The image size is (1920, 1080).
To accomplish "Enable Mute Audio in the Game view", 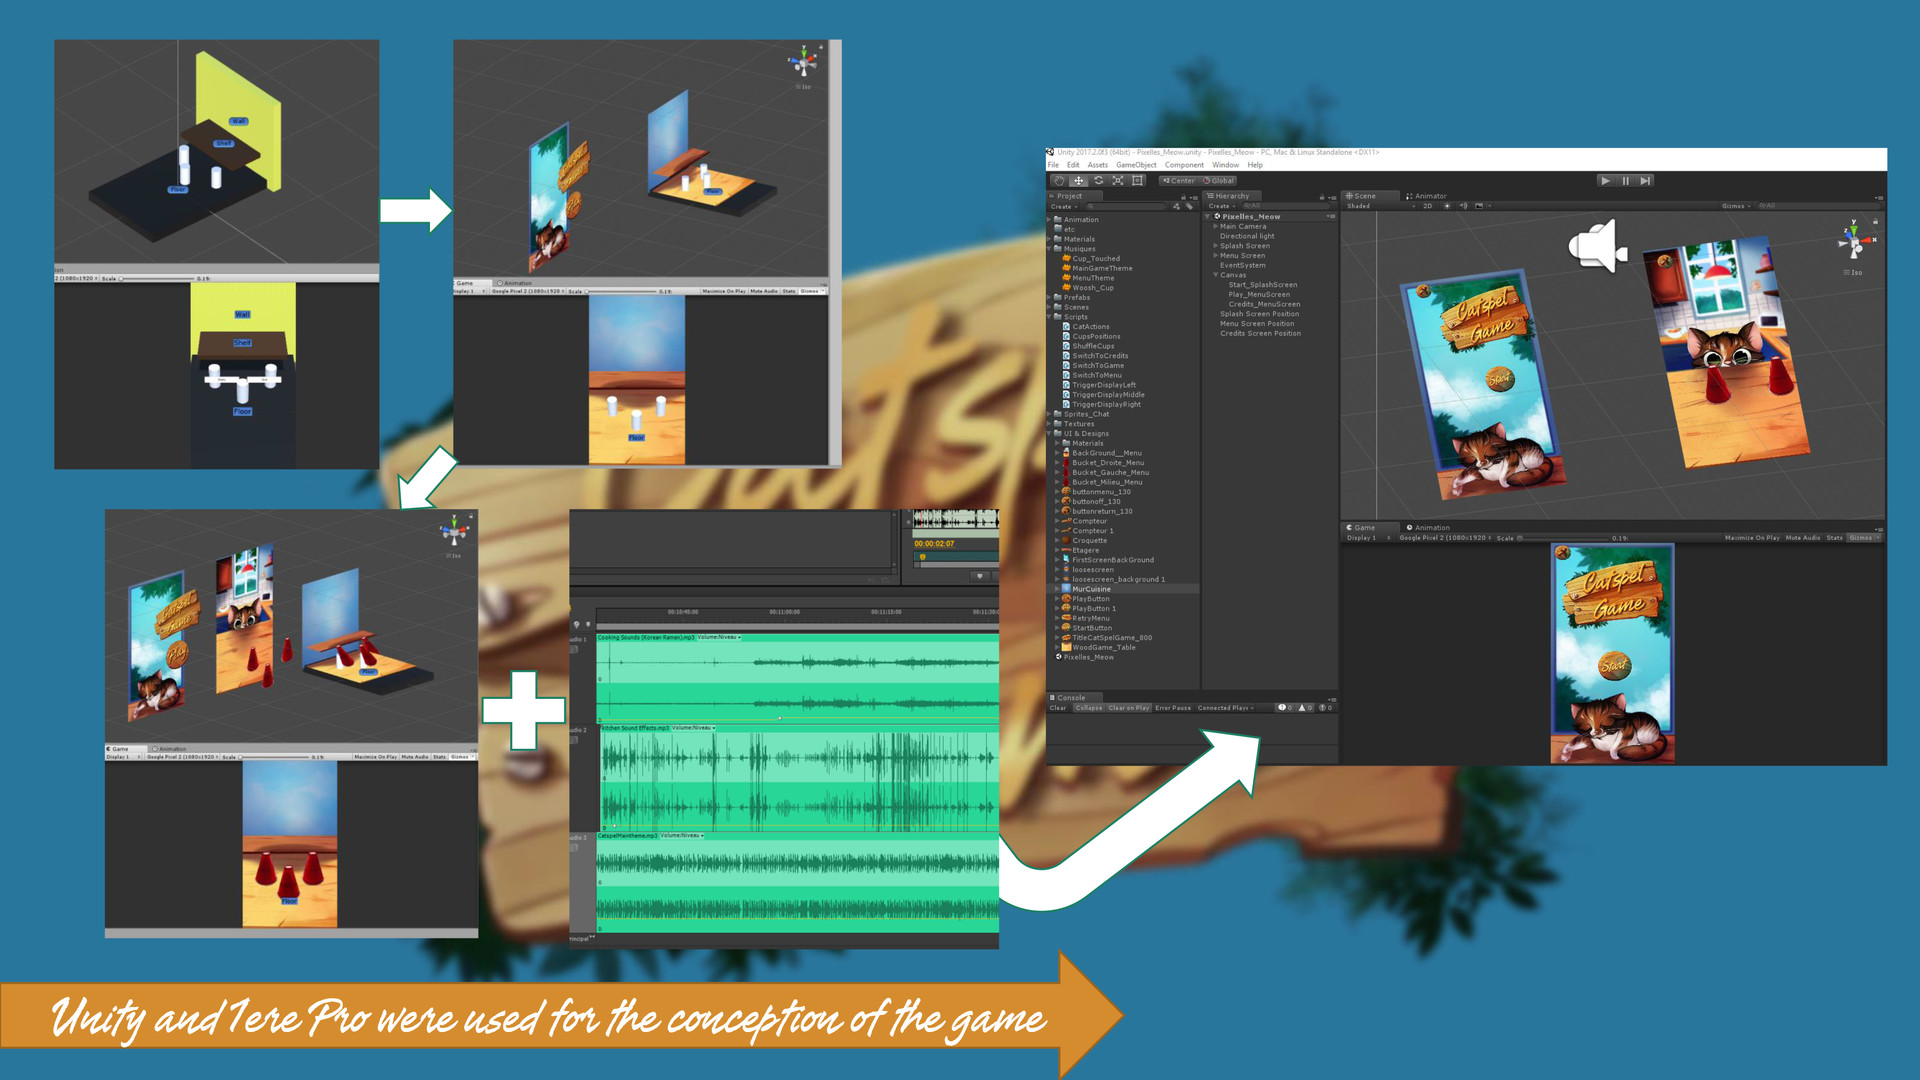I will (x=1804, y=538).
